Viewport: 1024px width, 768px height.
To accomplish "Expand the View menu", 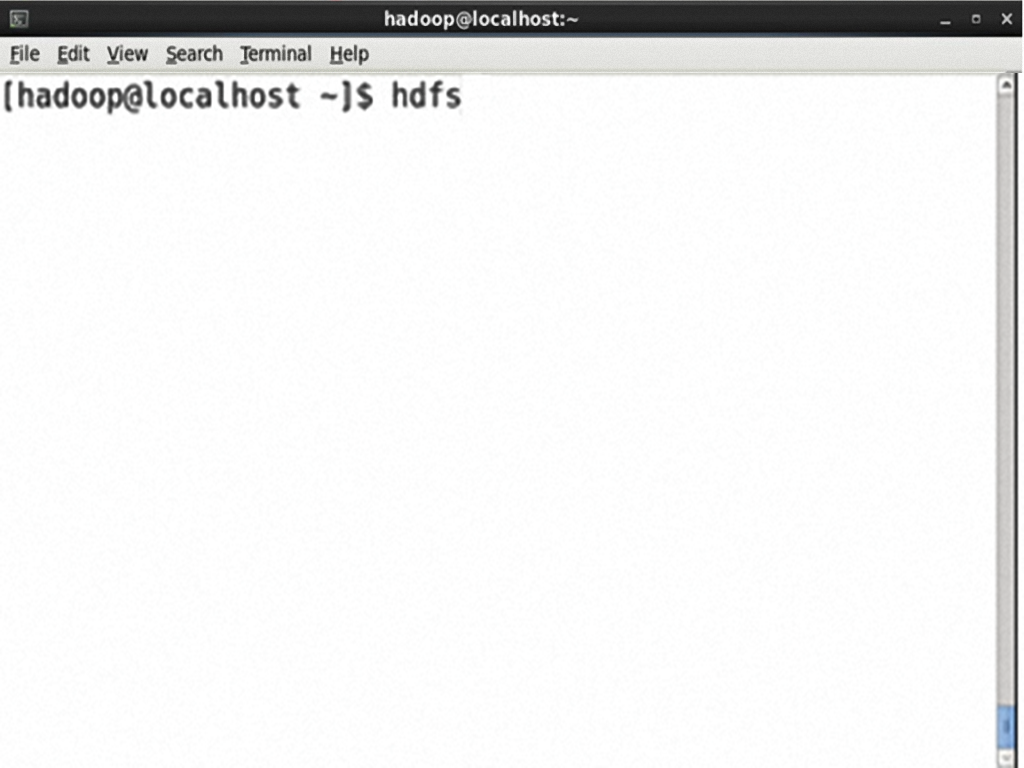I will pos(127,54).
